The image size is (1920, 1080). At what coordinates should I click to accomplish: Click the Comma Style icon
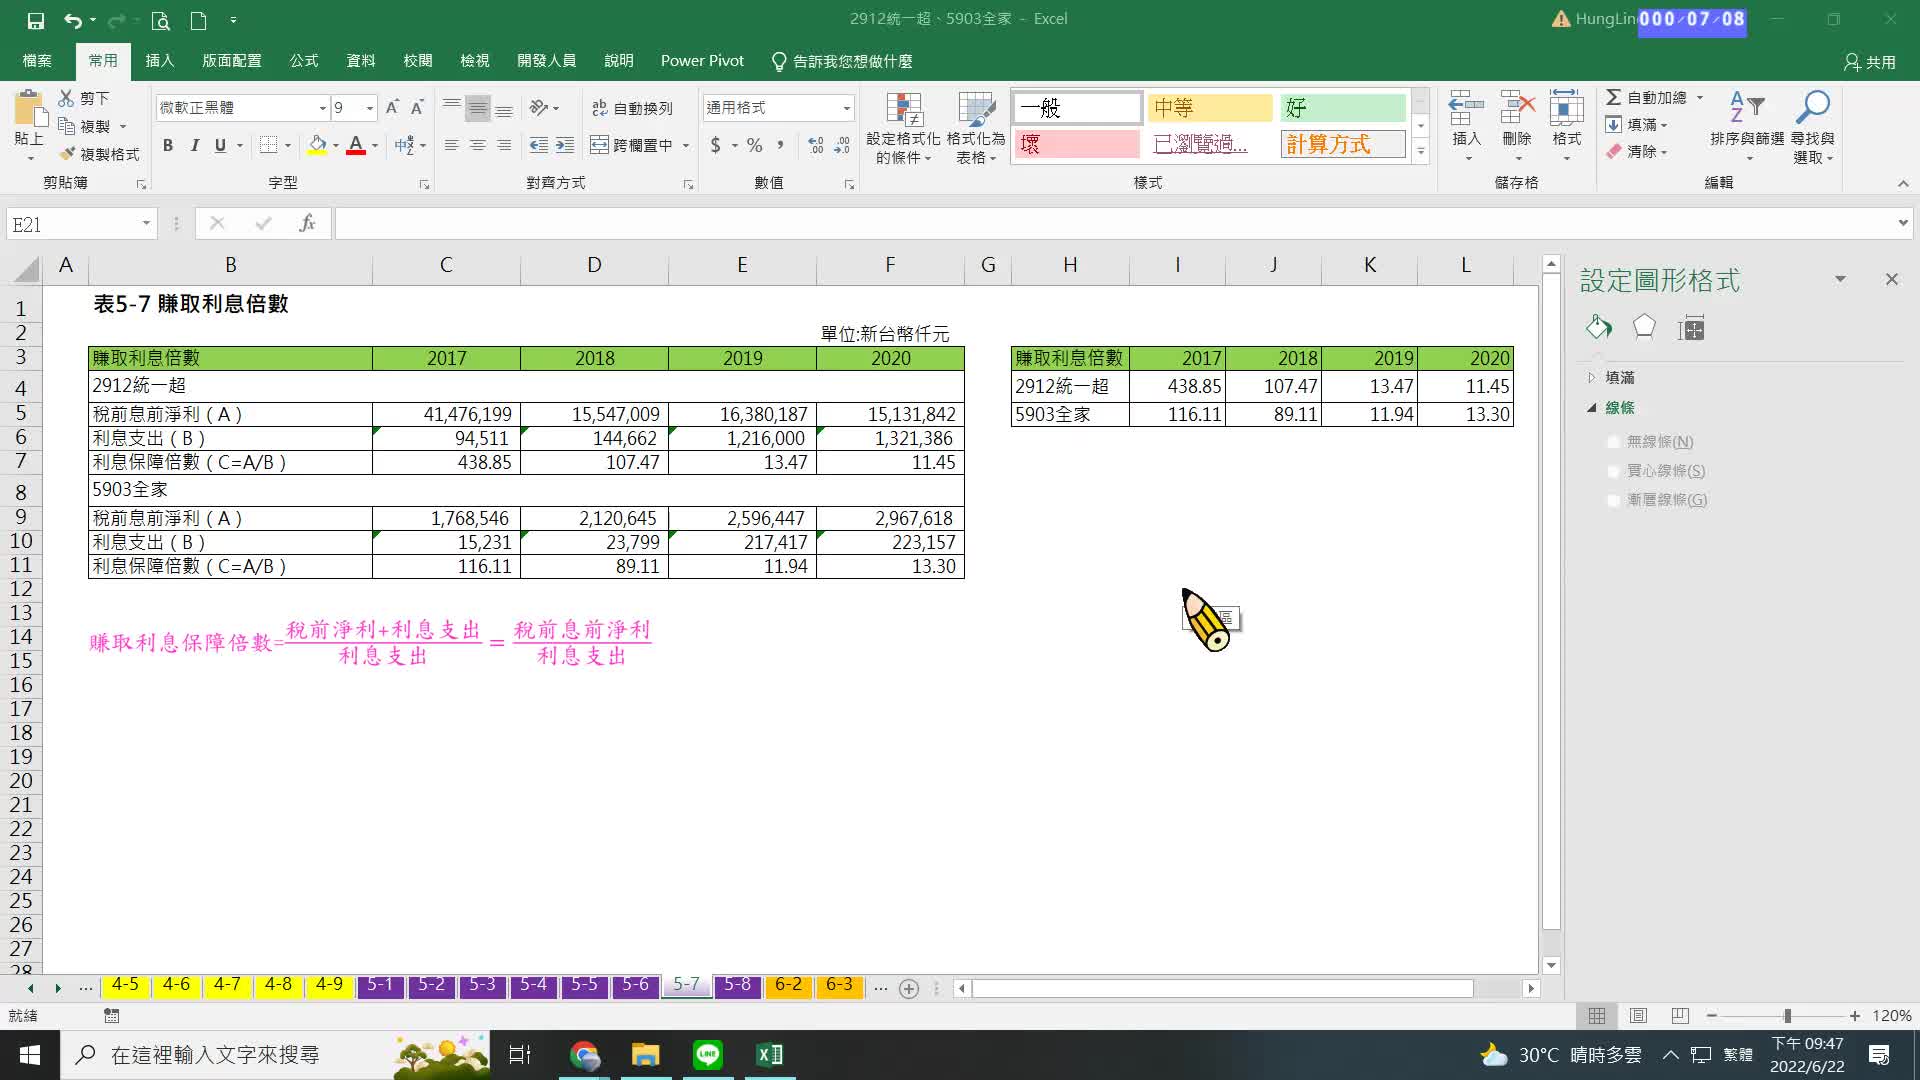781,146
